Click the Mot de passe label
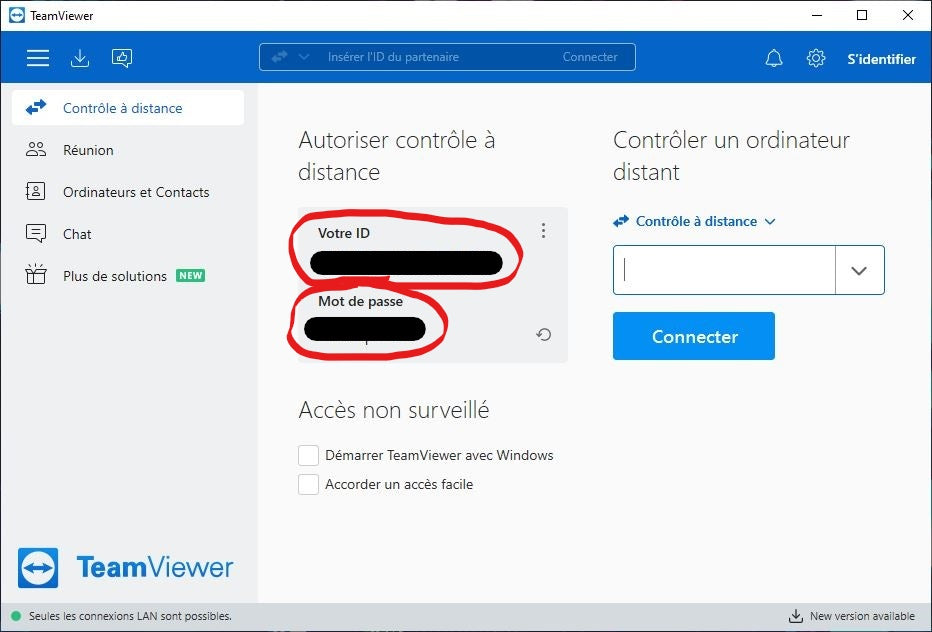932x632 pixels. pos(360,301)
